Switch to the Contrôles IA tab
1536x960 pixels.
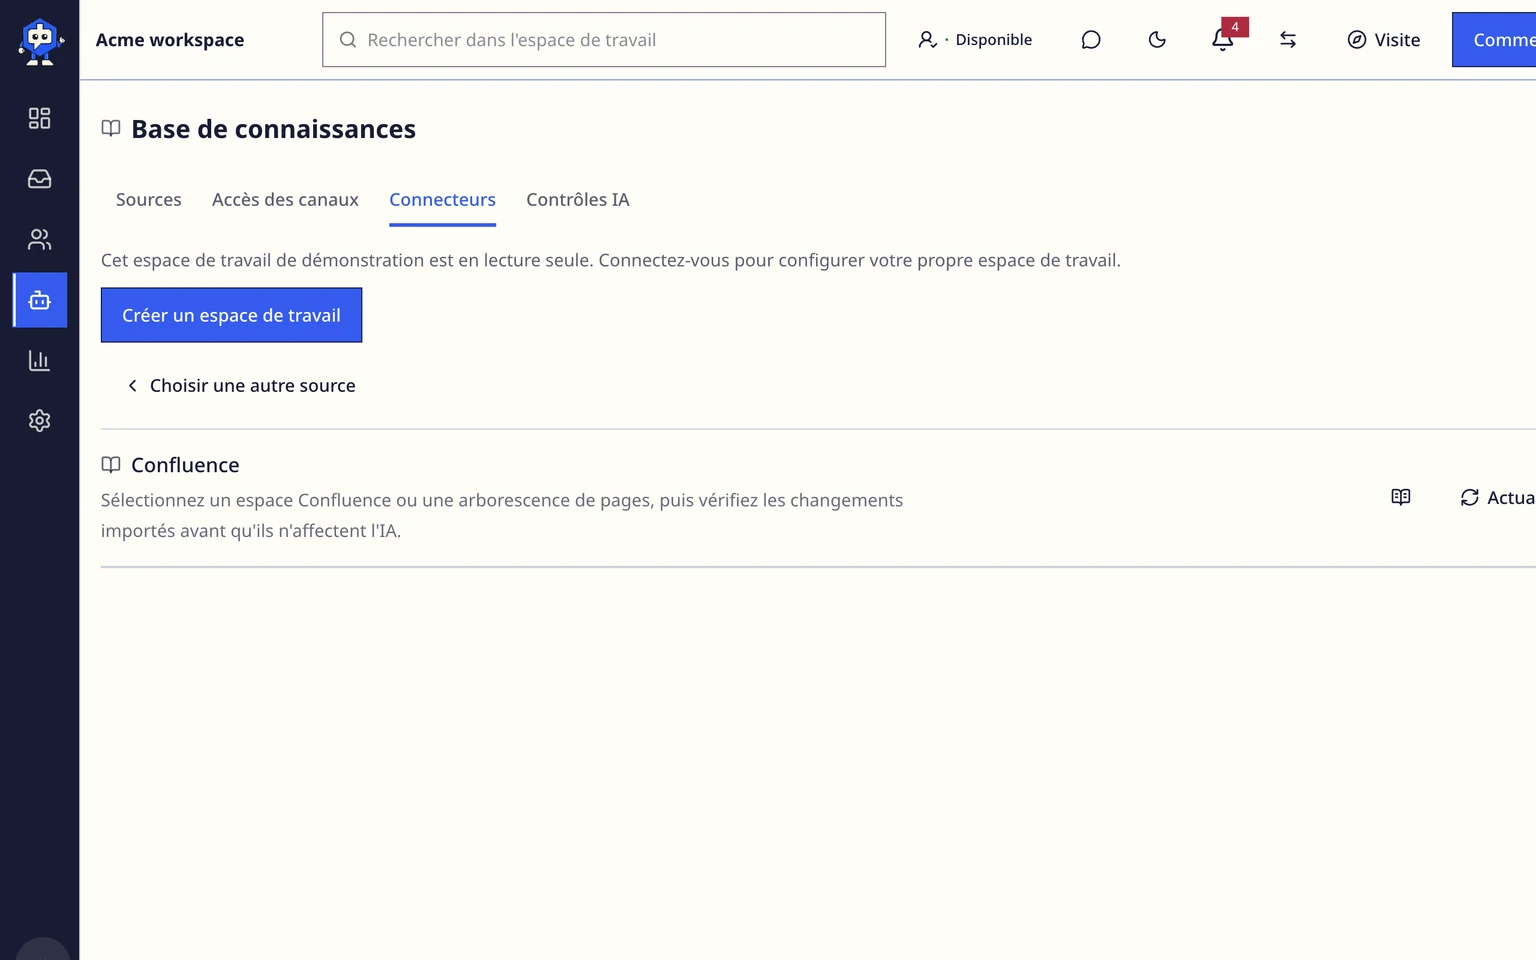[x=578, y=199]
